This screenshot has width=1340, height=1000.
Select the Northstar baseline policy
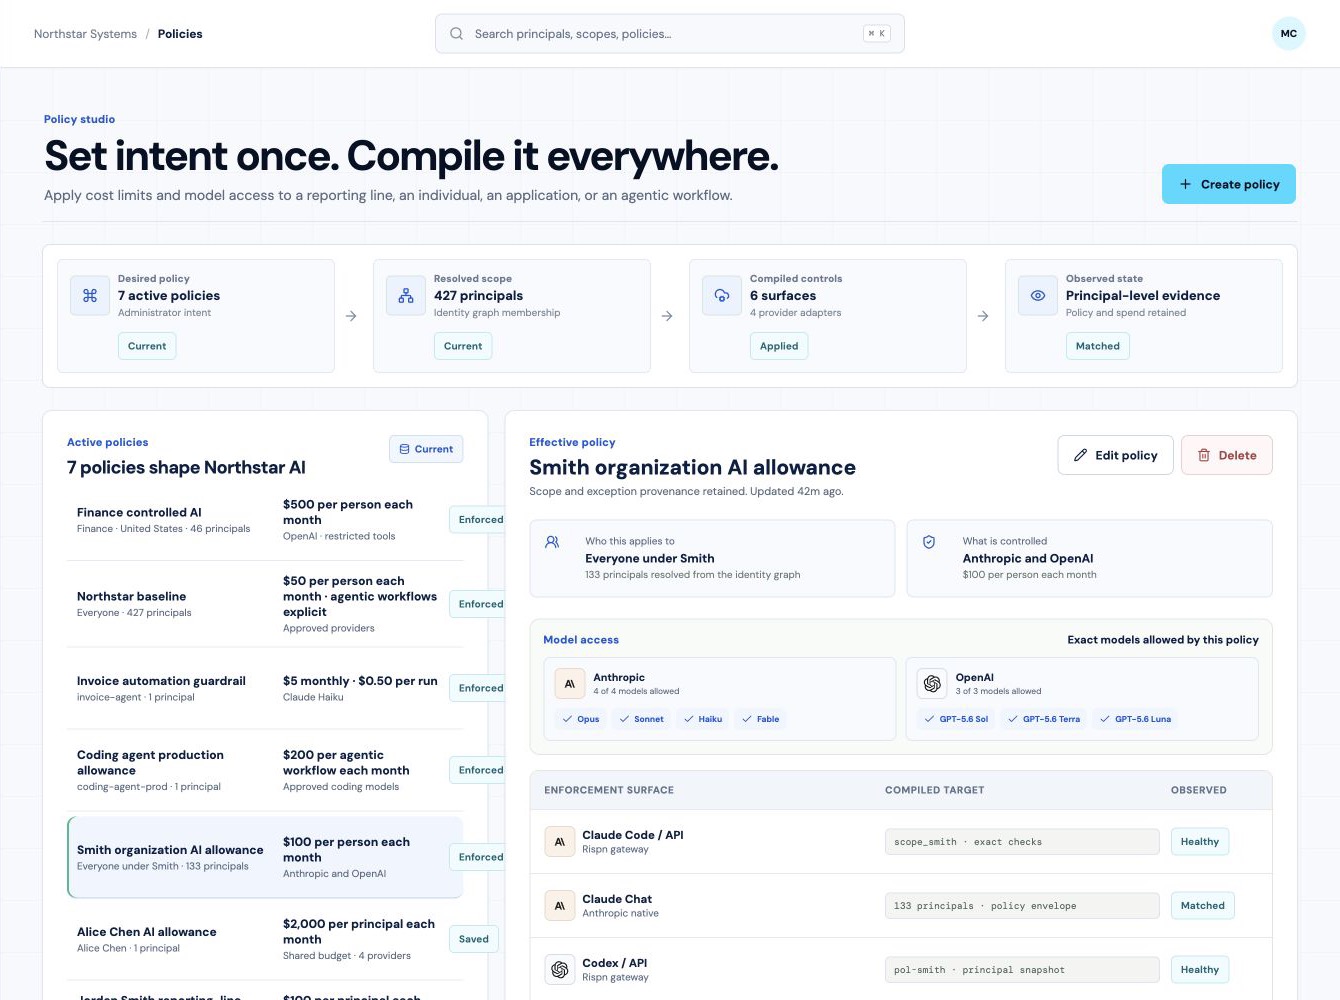[x=265, y=604]
